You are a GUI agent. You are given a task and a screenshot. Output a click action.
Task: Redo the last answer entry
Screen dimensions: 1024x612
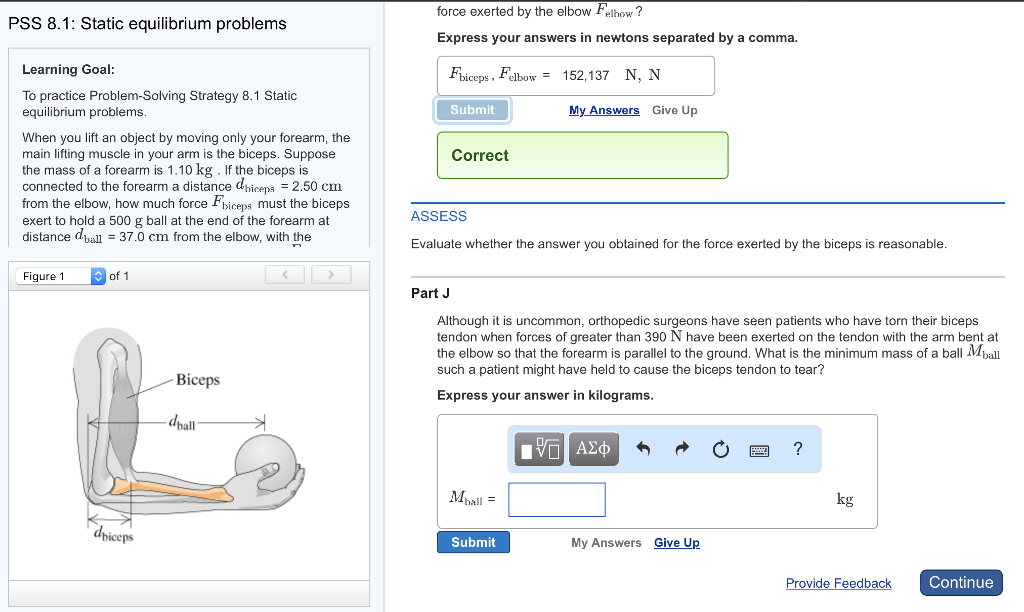(681, 449)
